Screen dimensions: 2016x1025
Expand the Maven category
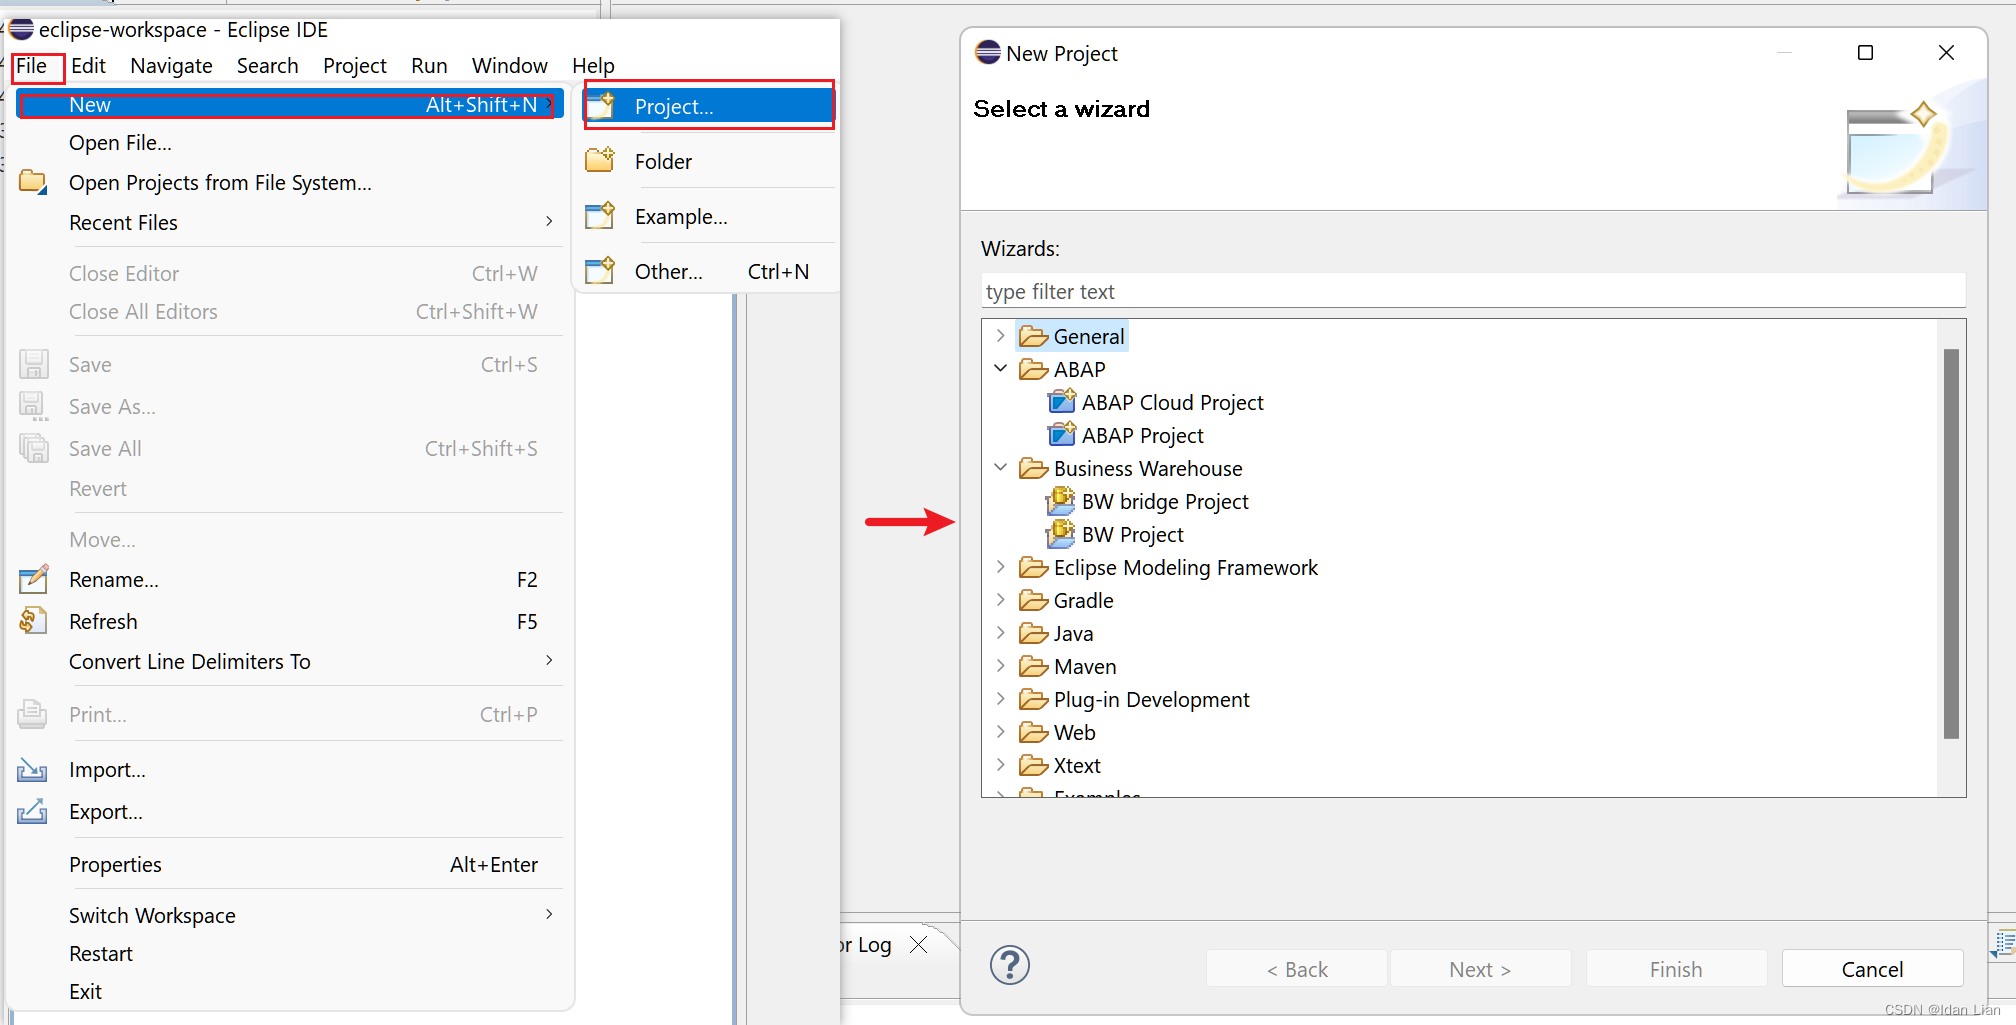point(1000,666)
